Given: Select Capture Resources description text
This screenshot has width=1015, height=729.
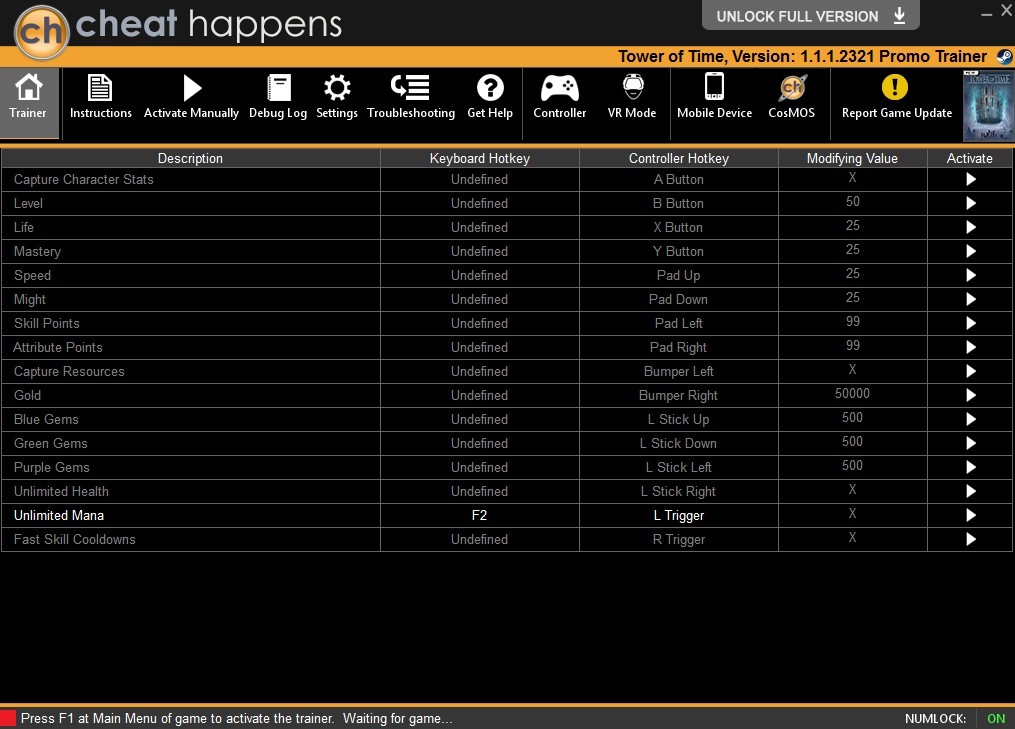Looking at the screenshot, I should (x=69, y=371).
